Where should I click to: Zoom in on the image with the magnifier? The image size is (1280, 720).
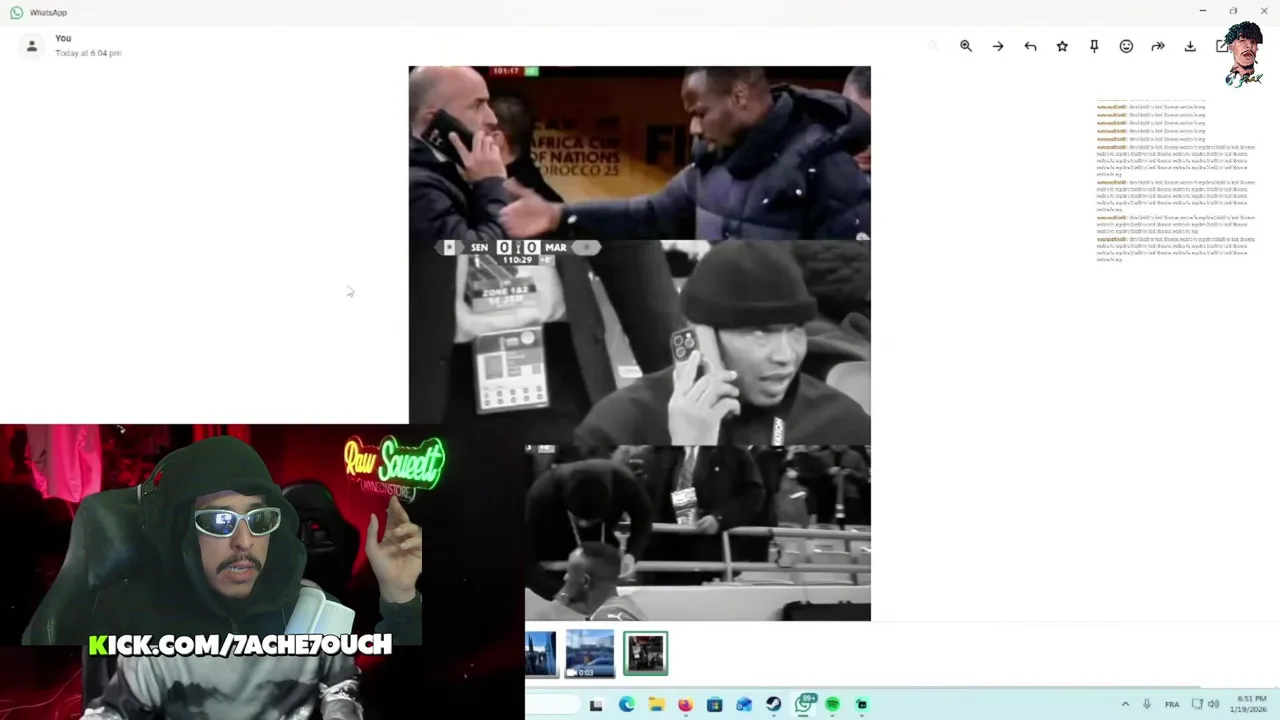tap(966, 46)
